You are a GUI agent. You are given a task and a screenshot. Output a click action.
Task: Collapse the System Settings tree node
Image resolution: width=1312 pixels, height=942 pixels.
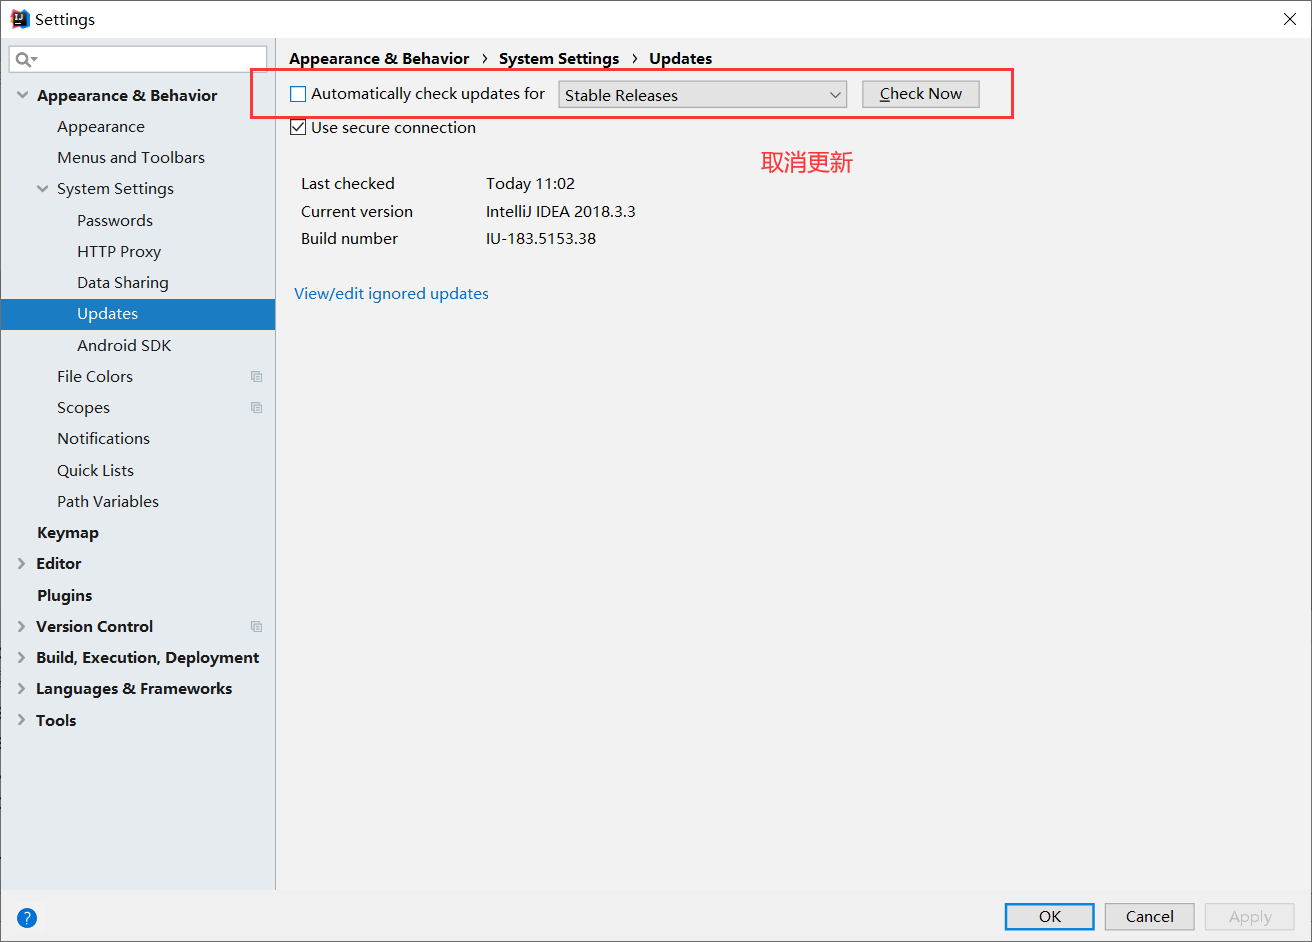42,189
